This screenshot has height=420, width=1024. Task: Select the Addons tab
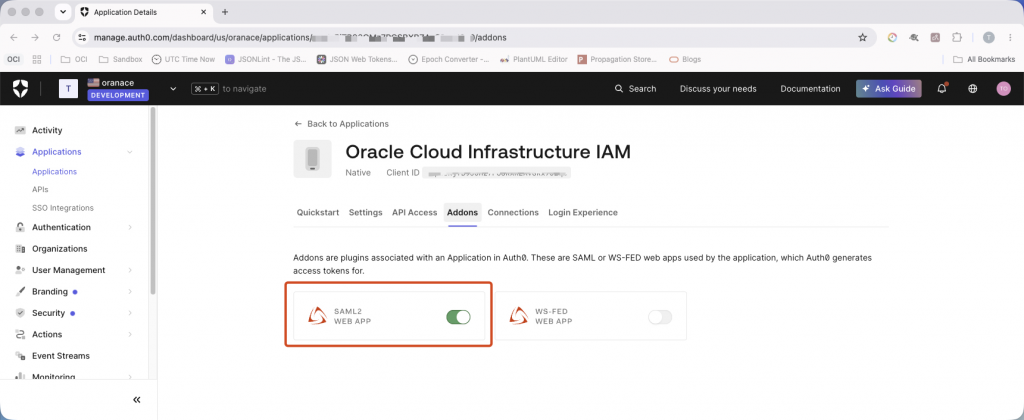pyautogui.click(x=462, y=212)
